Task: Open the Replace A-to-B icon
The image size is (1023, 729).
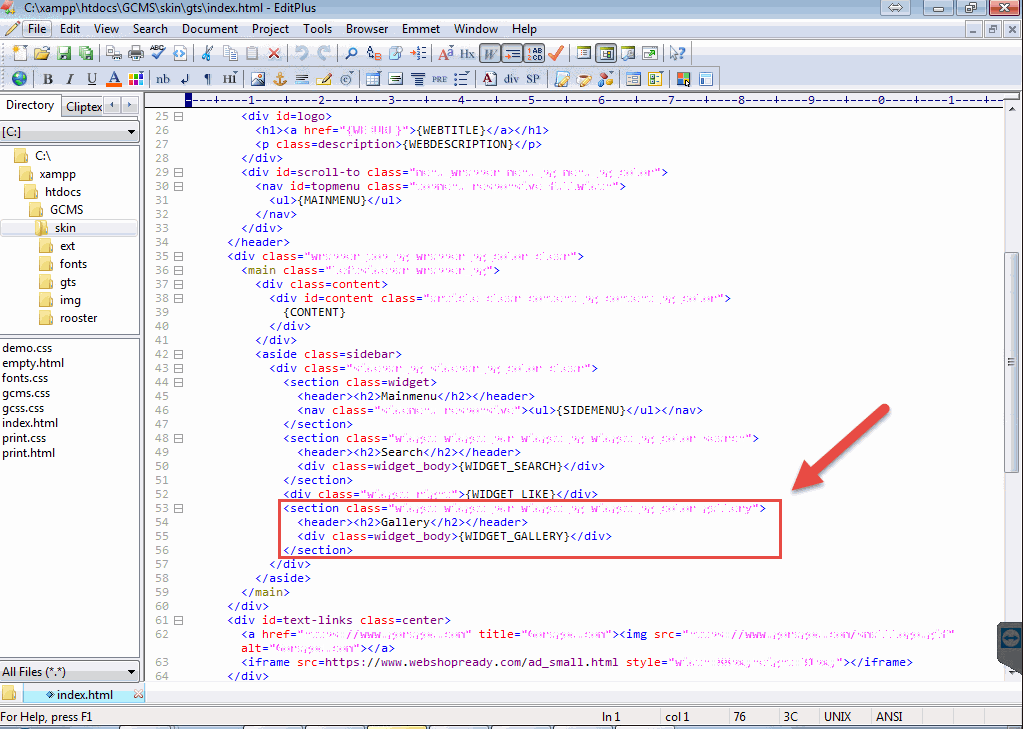Action: (373, 53)
